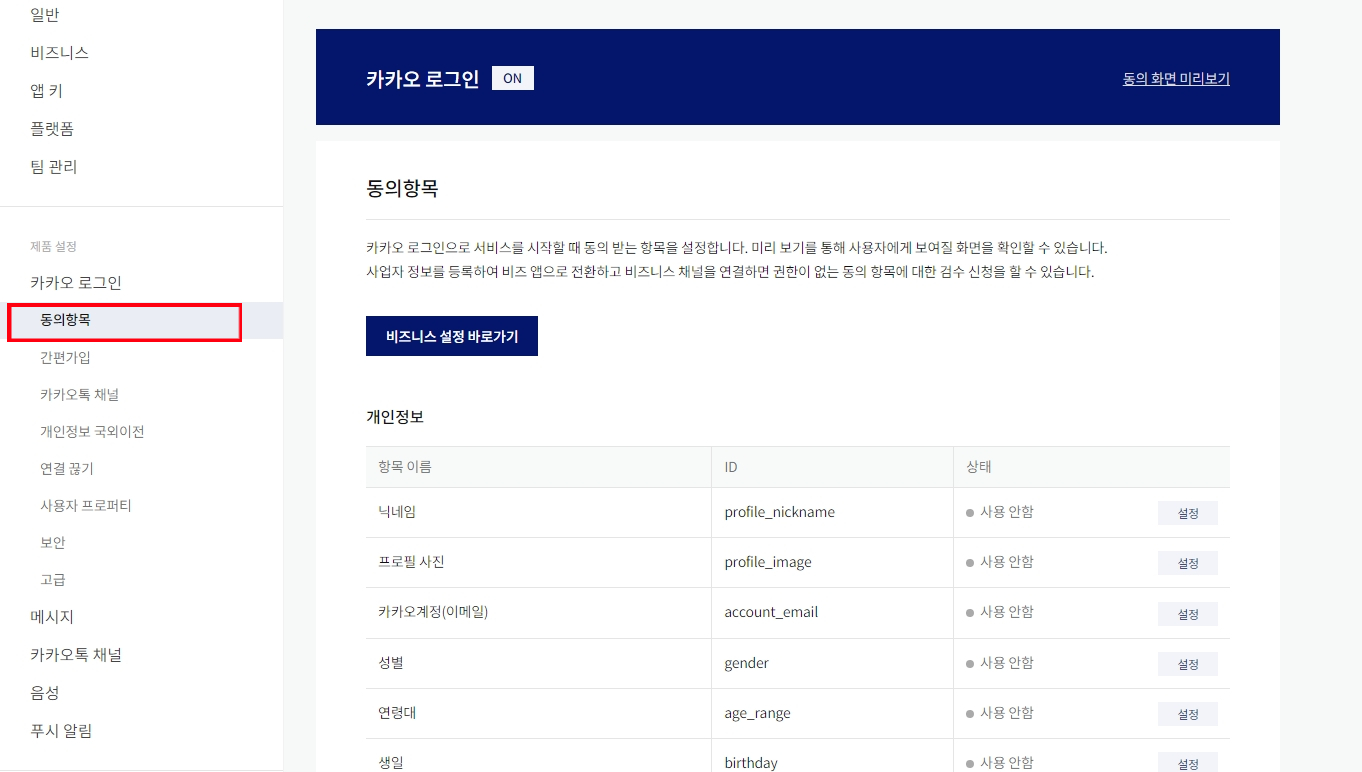Open the 앱 키 sidebar menu
The height and width of the screenshot is (772, 1362).
(46, 91)
